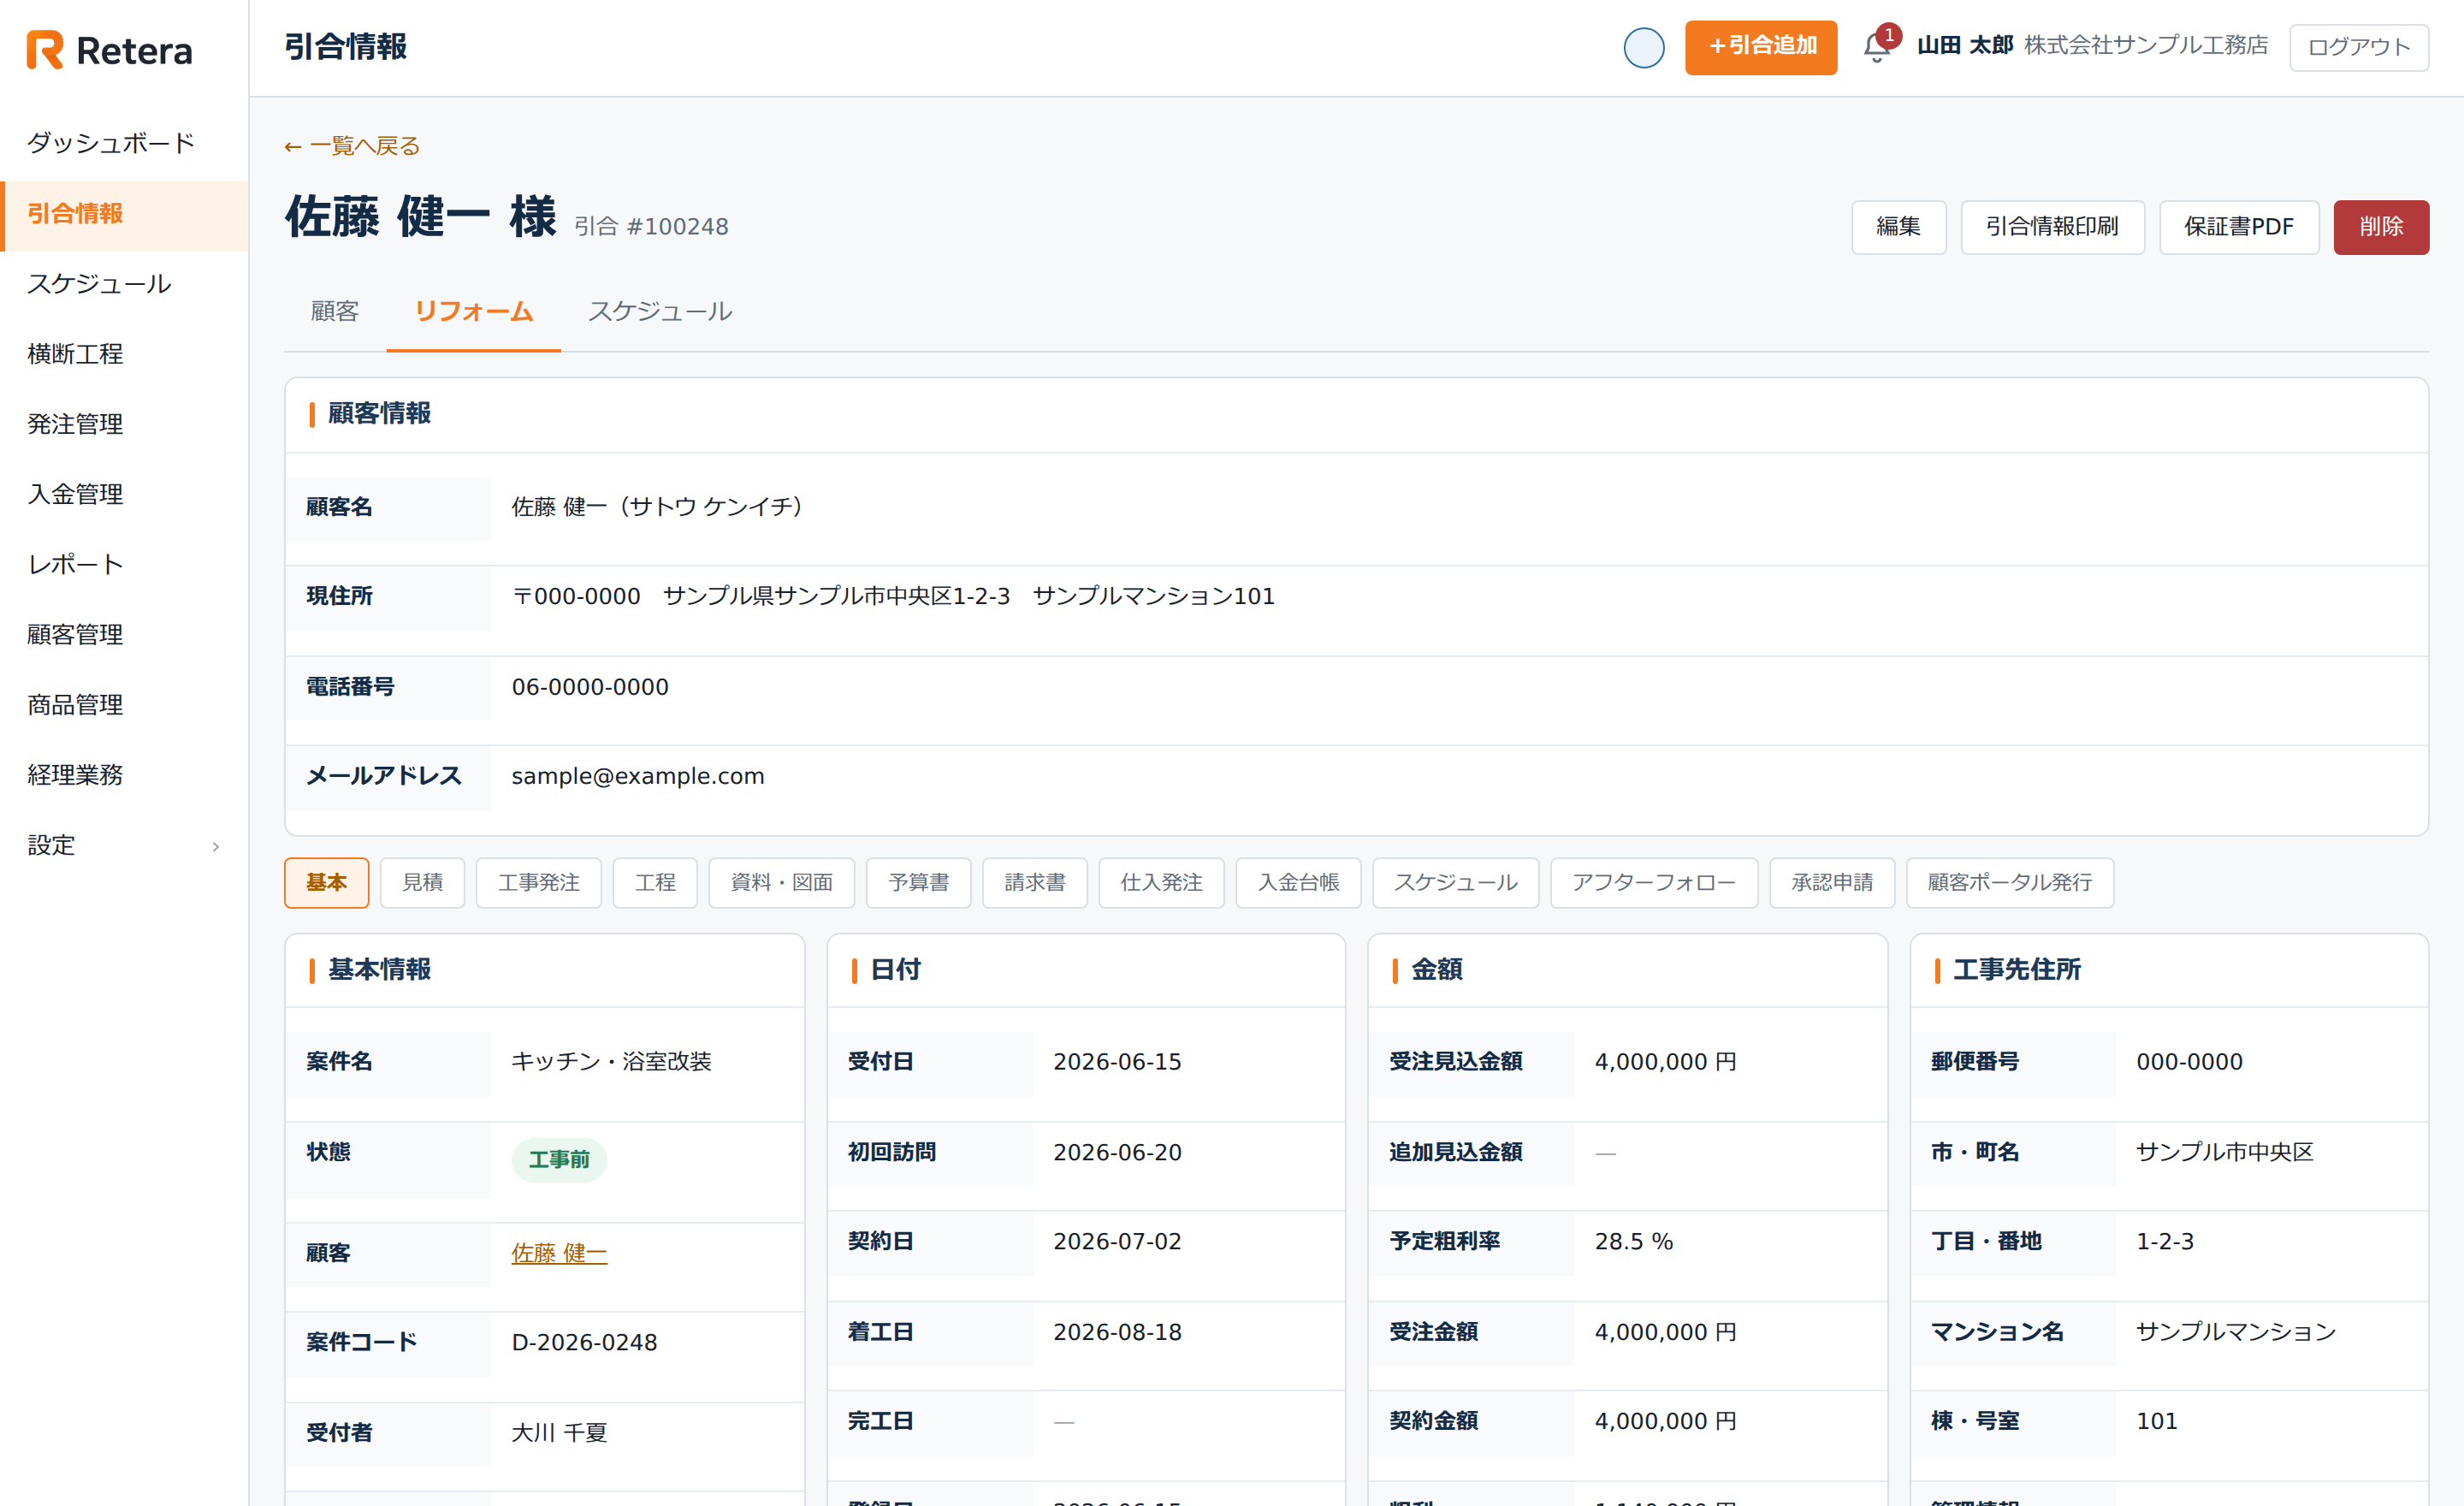Click the 受付日 value 2026-06-15
This screenshot has height=1506, width=2464.
(1117, 1062)
